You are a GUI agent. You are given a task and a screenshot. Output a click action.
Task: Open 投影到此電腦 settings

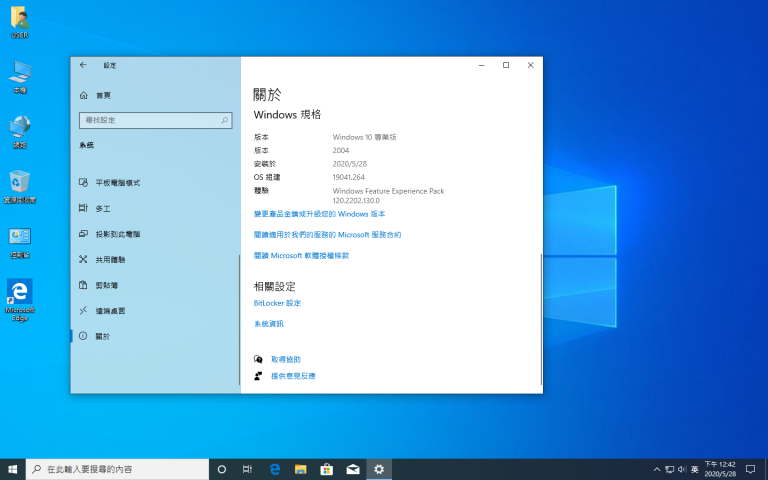pyautogui.click(x=155, y=234)
